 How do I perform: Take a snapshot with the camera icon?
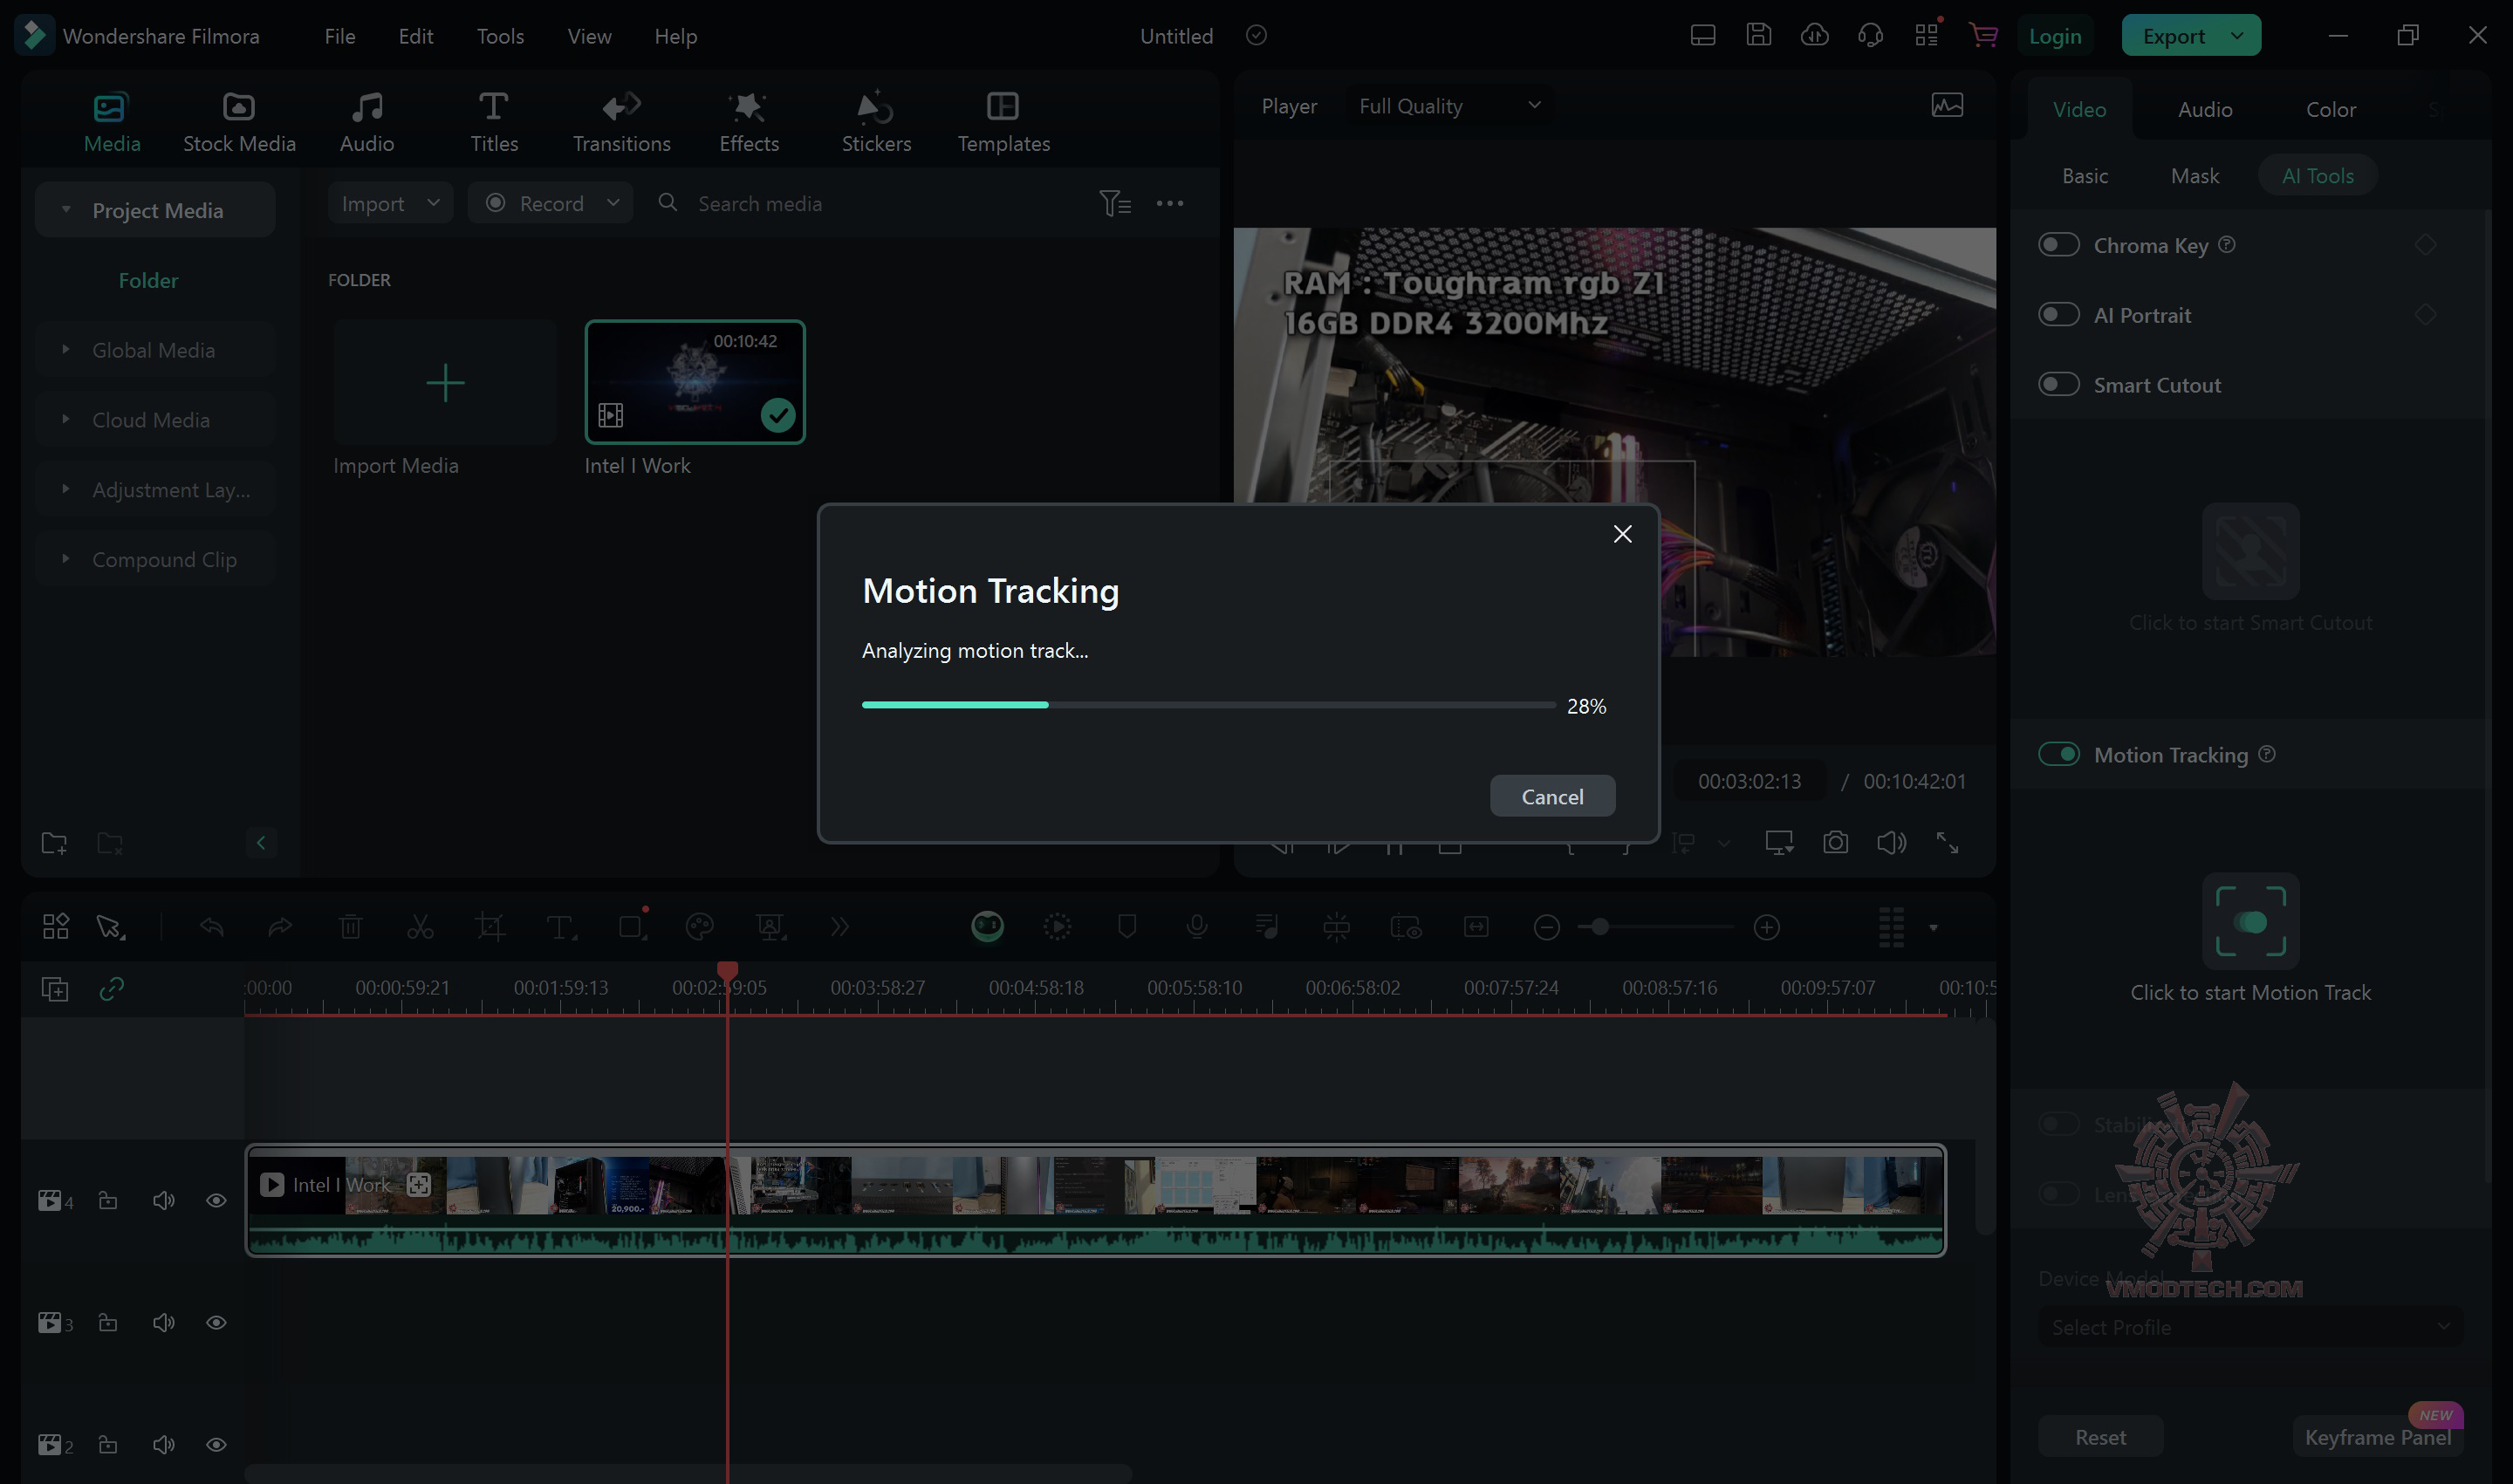click(1834, 843)
